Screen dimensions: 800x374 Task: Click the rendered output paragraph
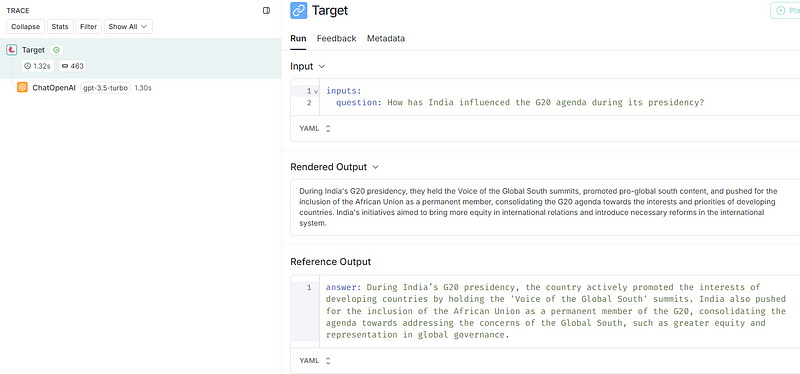[538, 207]
